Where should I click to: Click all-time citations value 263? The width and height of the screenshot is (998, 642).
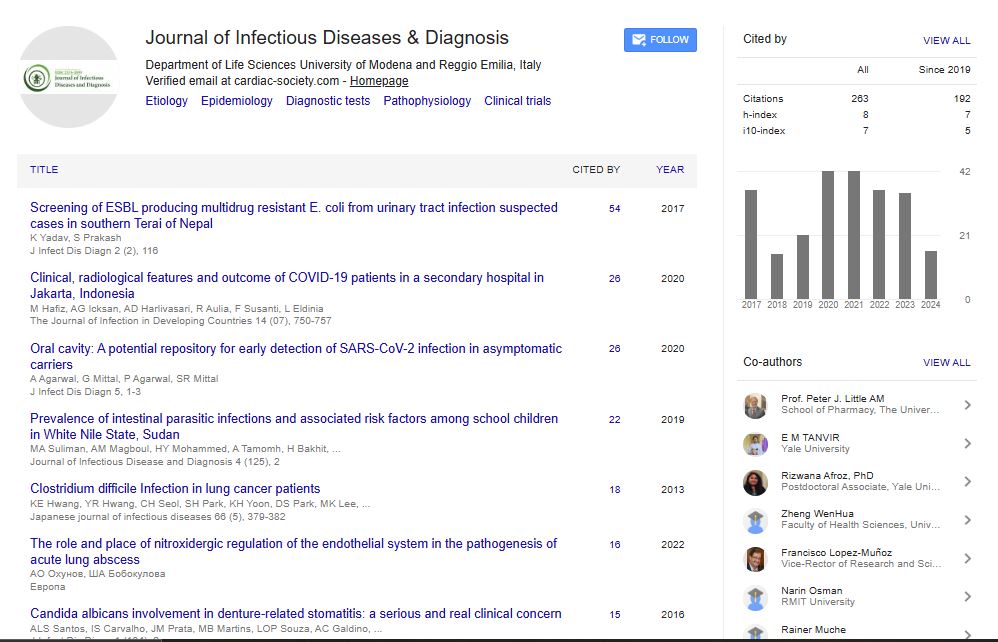pos(860,99)
